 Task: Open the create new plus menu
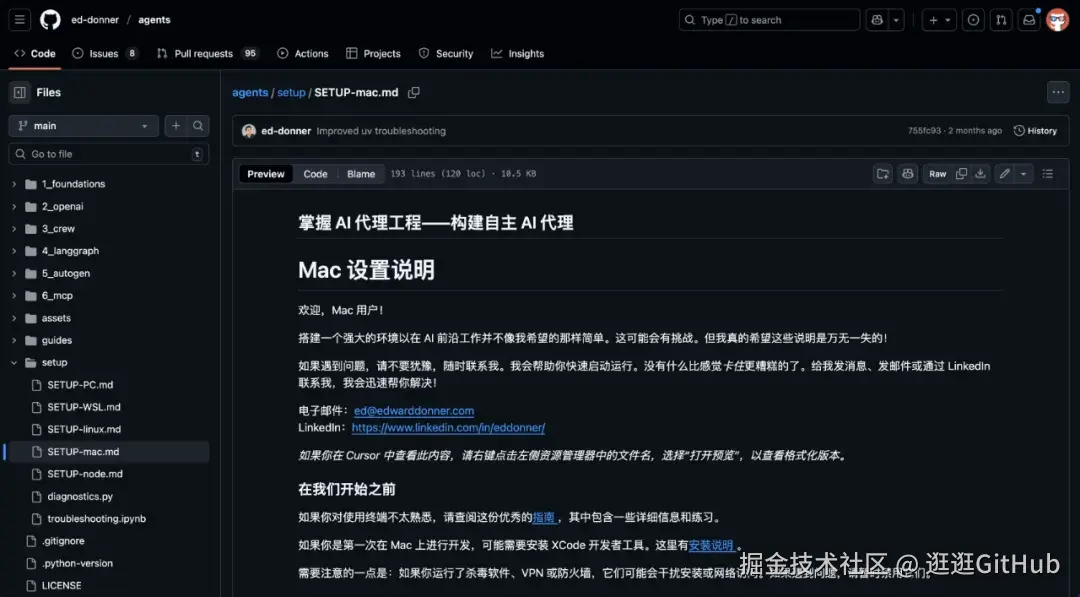click(936, 19)
